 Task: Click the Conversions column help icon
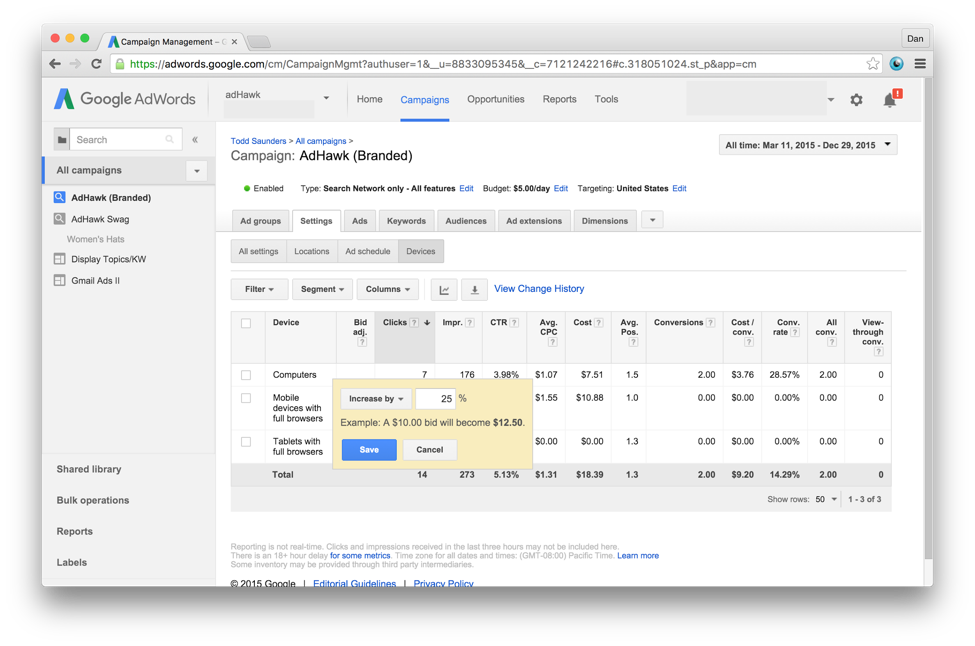pos(711,323)
